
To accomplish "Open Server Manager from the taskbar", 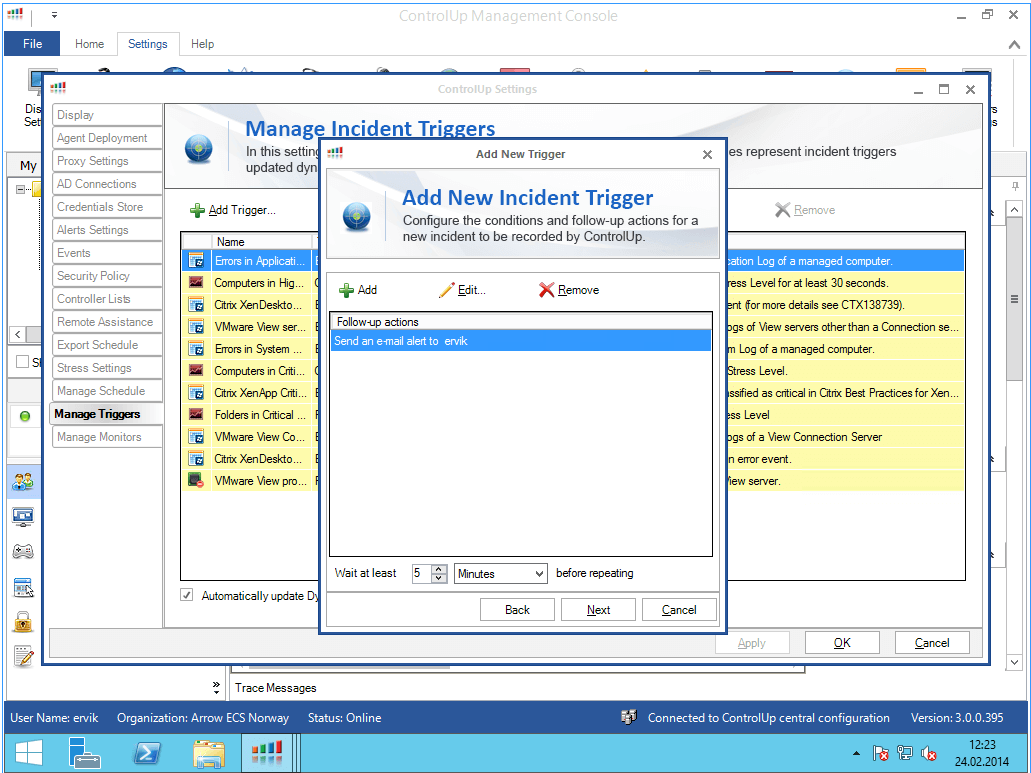I will click(84, 753).
